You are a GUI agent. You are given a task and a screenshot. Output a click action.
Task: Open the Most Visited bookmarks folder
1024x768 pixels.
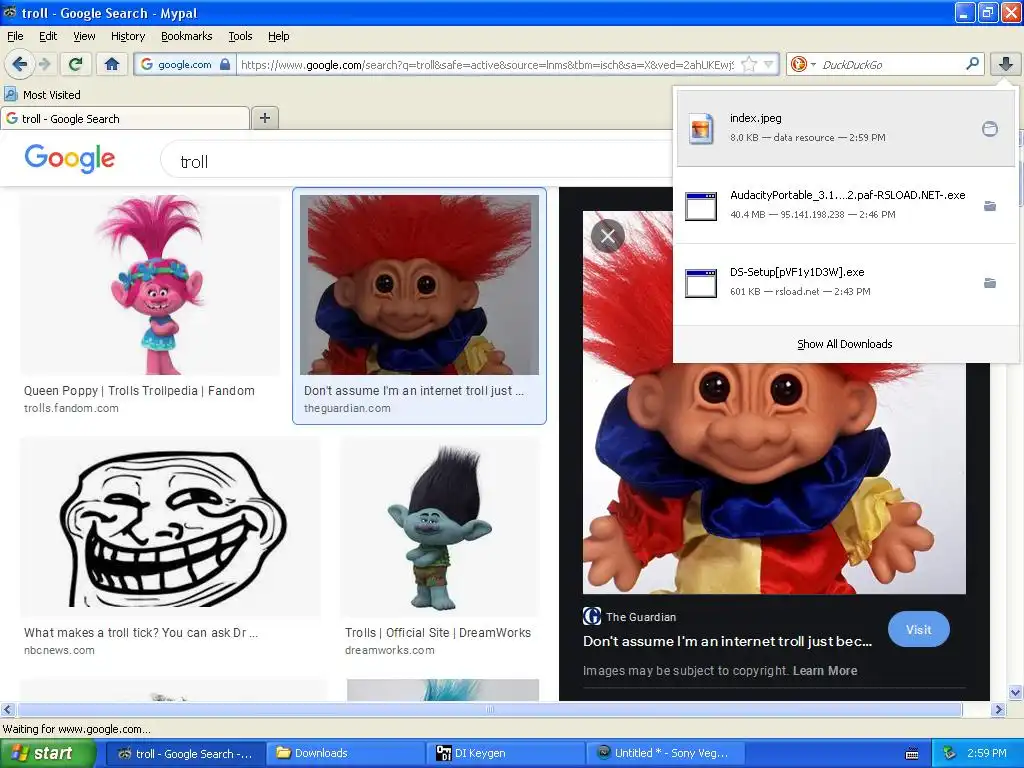43,95
